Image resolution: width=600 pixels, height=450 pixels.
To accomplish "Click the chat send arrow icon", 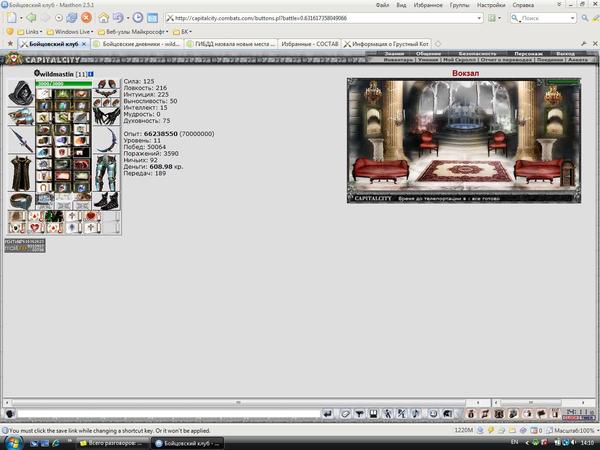I will 328,414.
